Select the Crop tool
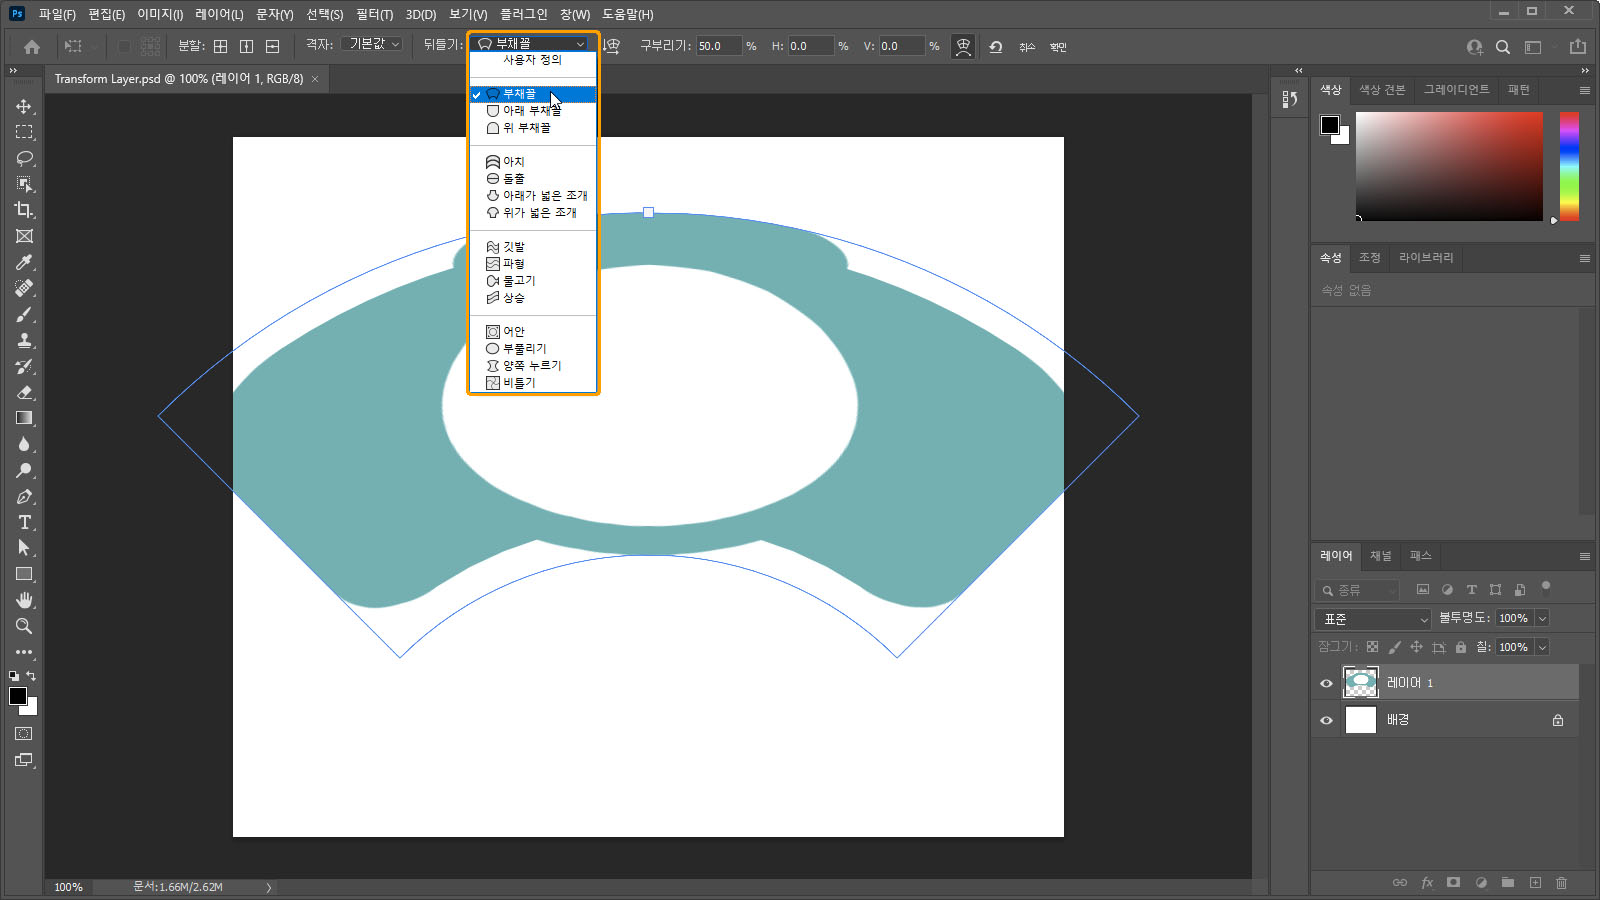Screen dimensions: 1600x900 [24, 210]
